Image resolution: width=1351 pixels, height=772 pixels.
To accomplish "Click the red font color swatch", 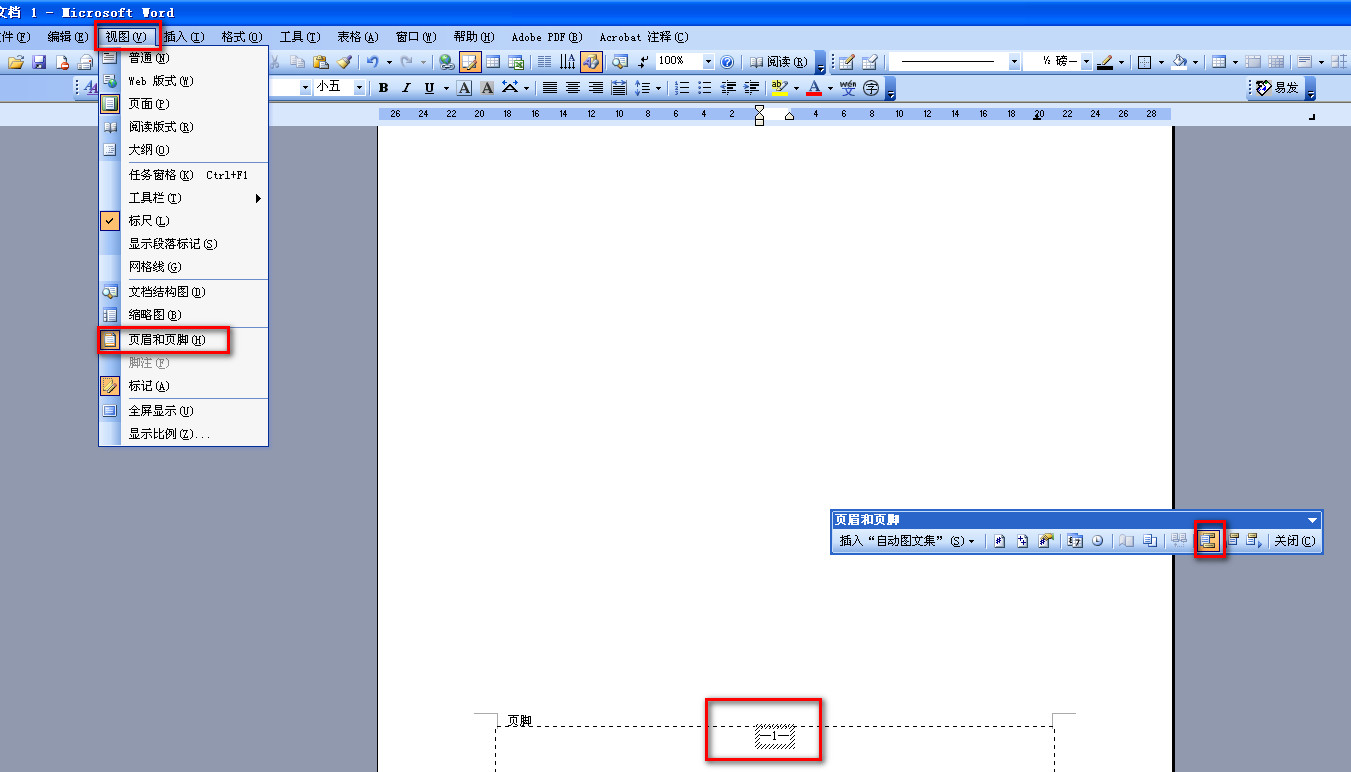I will pyautogui.click(x=814, y=88).
